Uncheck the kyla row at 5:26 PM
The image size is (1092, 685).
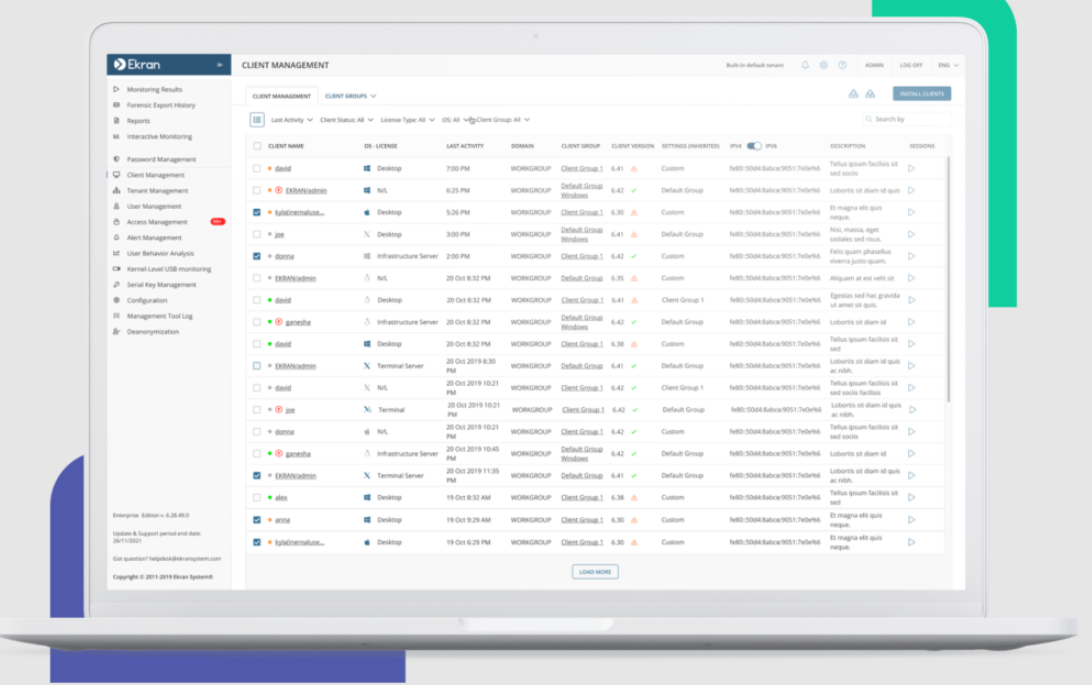point(257,212)
